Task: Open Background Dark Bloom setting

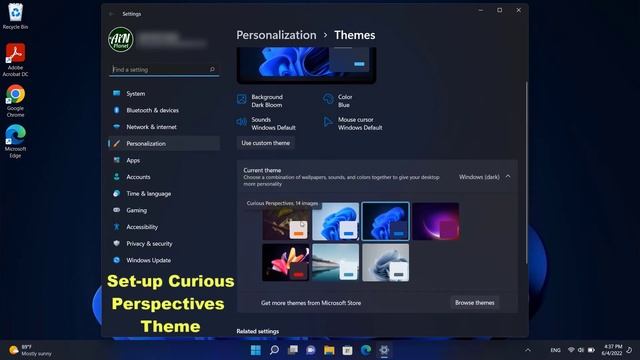Action: click(x=260, y=101)
